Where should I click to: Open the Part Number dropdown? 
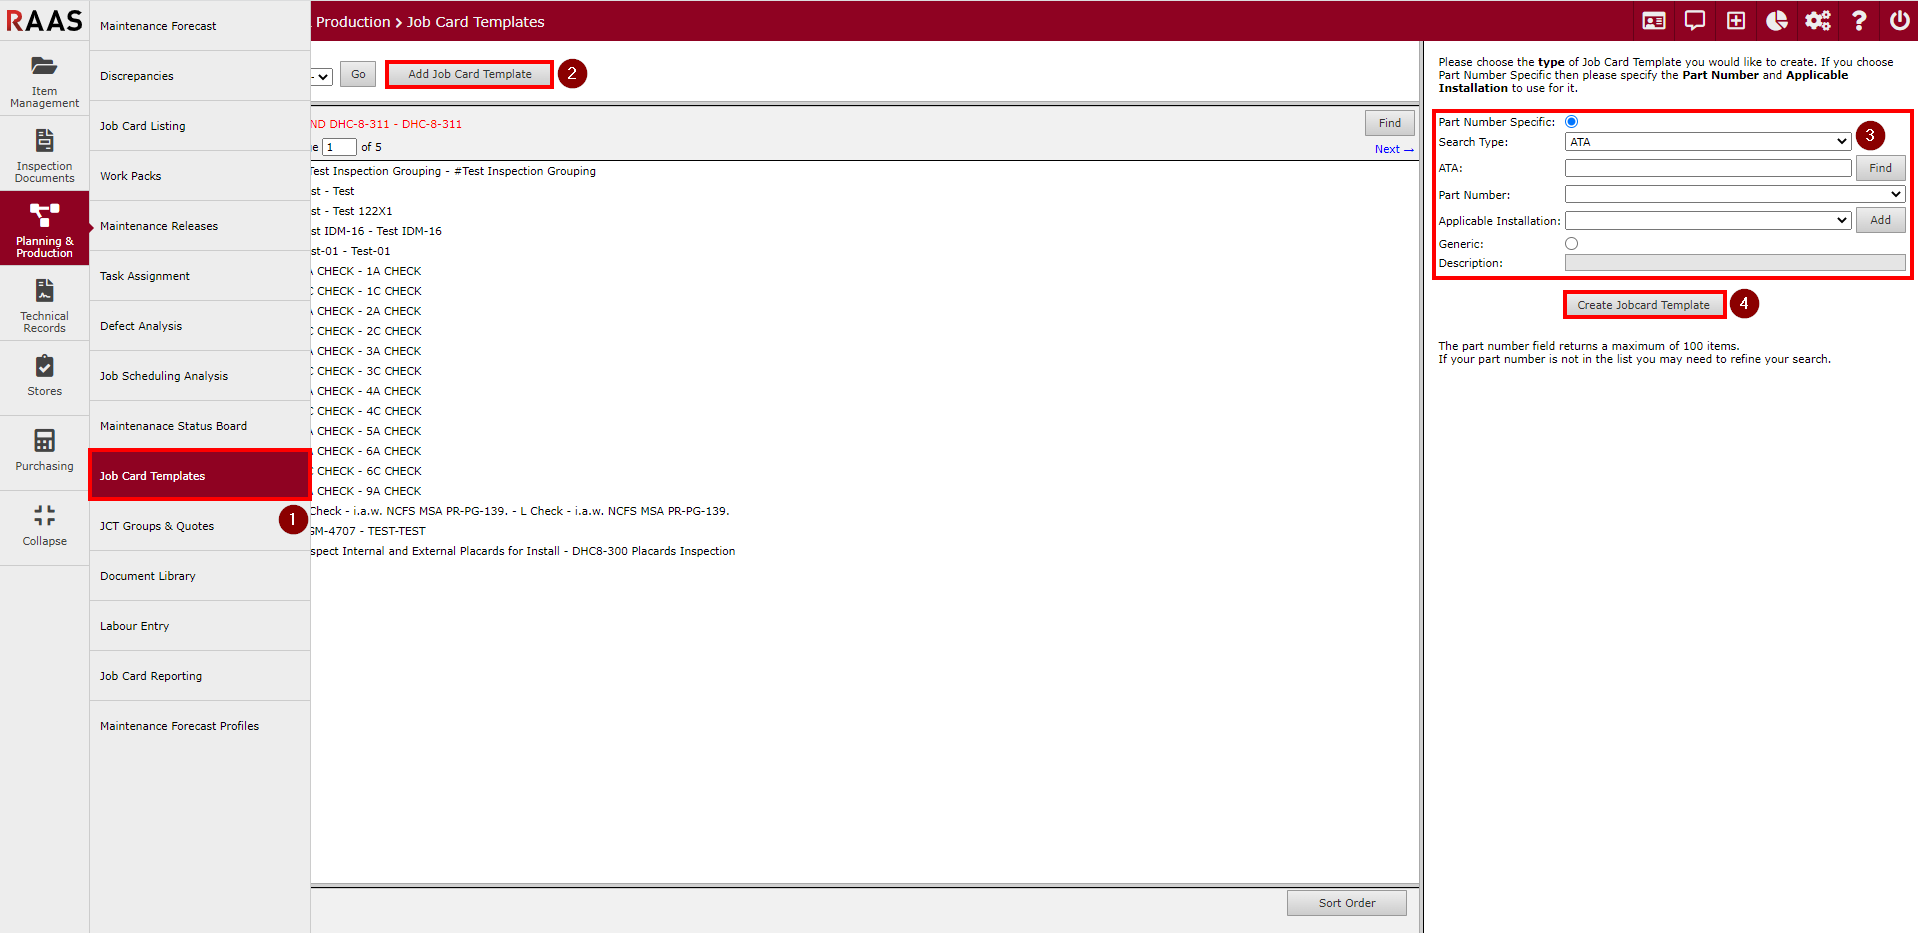1734,194
